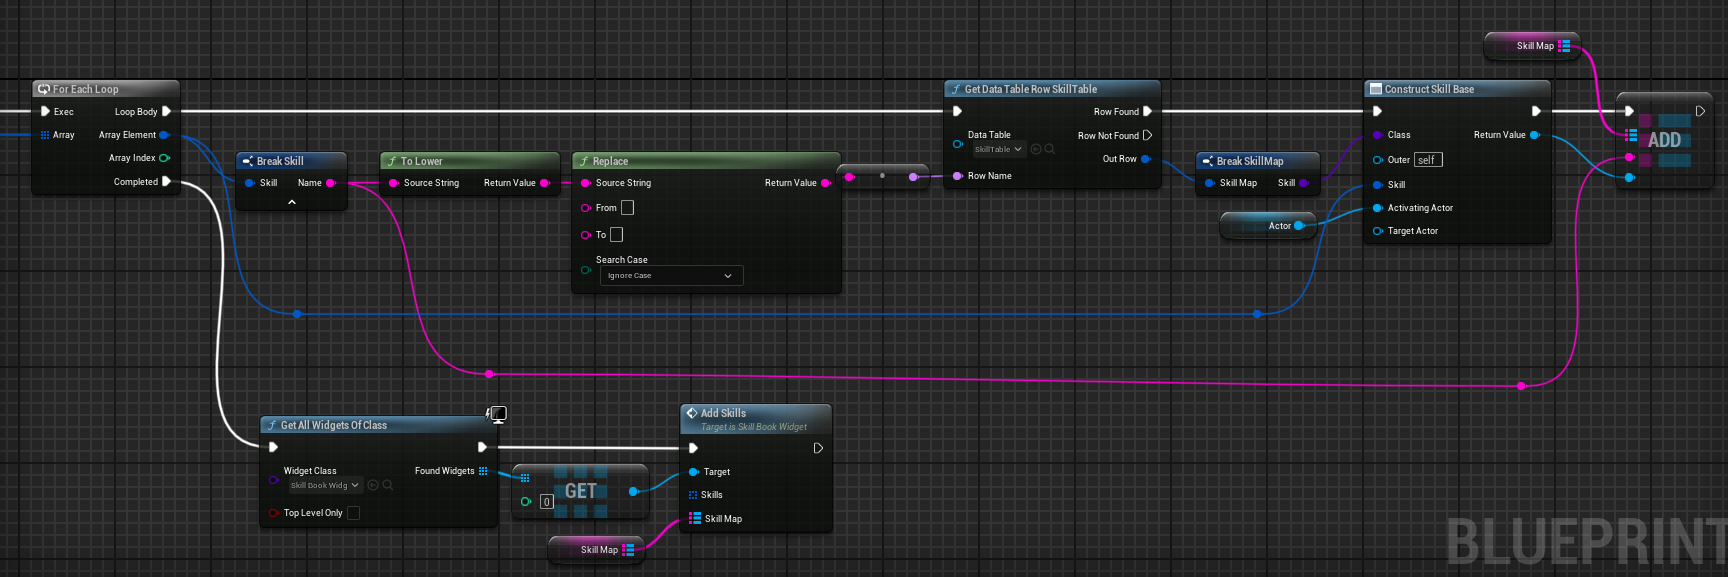This screenshot has width=1728, height=577.
Task: Click the Target Actor input pin
Action: pyautogui.click(x=1378, y=231)
